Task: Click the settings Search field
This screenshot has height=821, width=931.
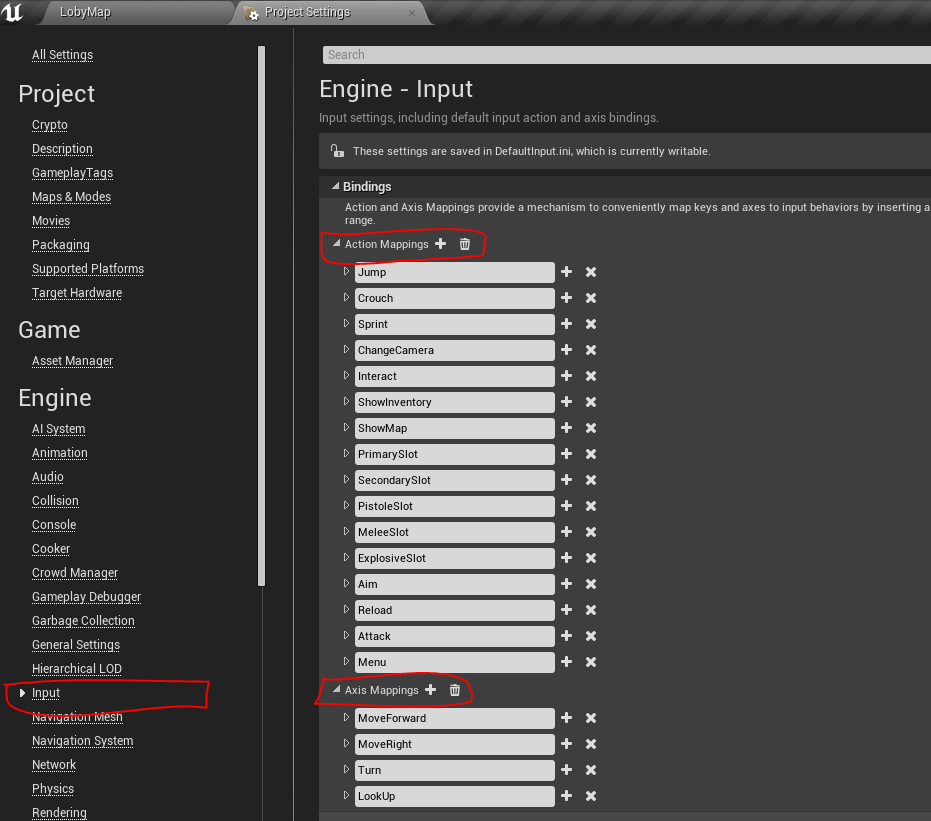Action: [626, 55]
